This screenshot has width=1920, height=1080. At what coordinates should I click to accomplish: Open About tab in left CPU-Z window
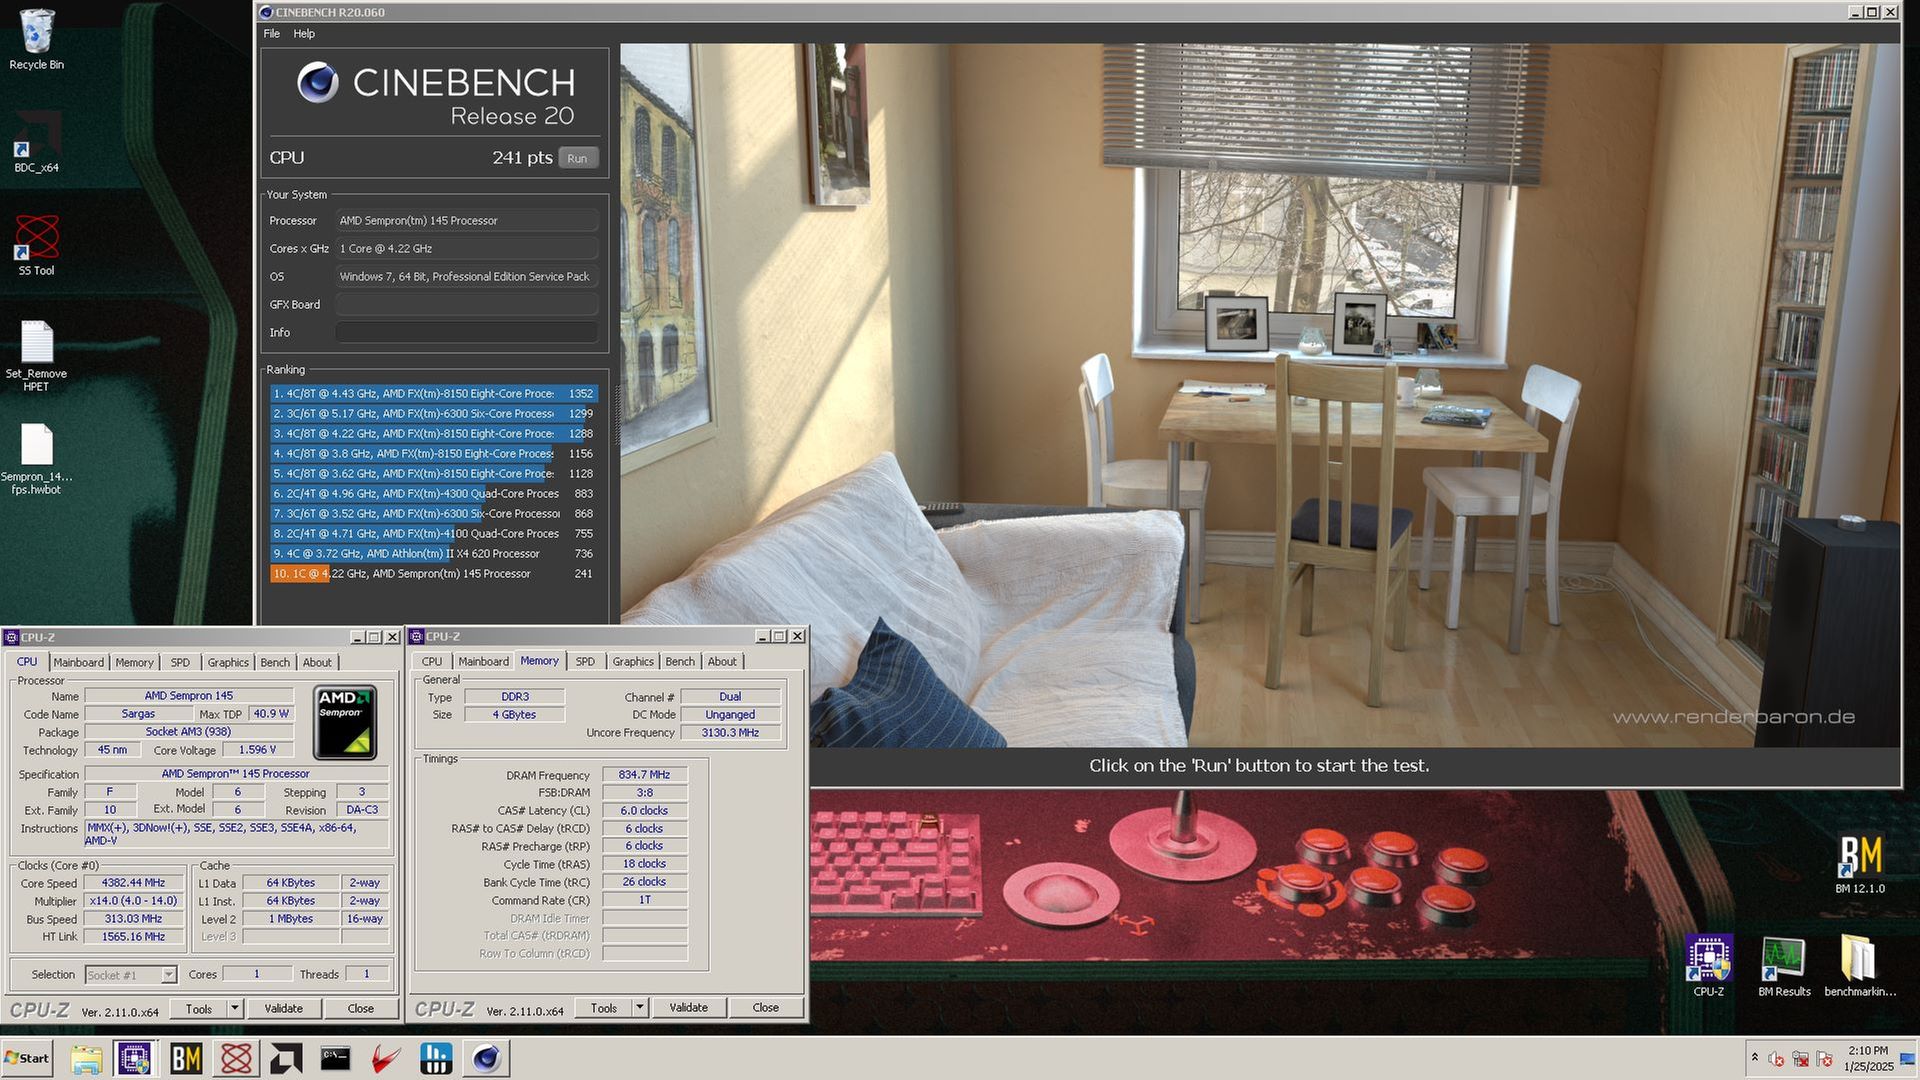tap(317, 663)
